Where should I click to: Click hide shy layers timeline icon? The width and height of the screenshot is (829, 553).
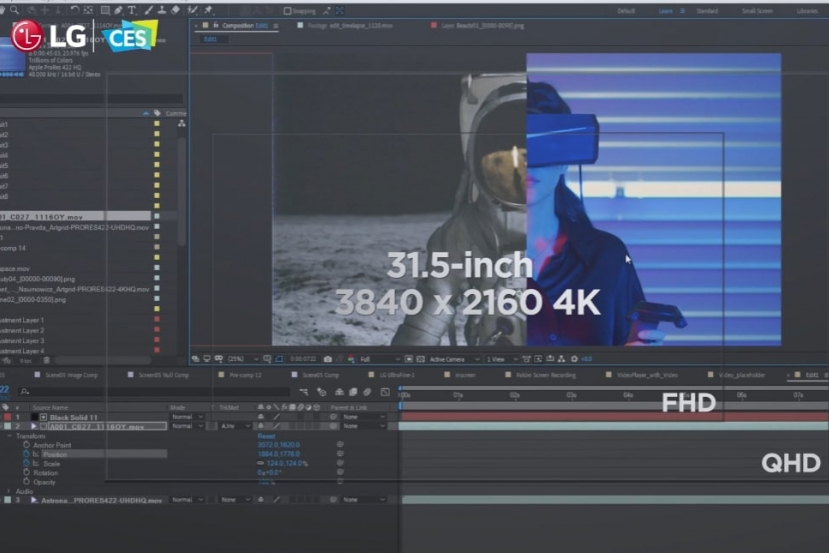pyautogui.click(x=339, y=392)
